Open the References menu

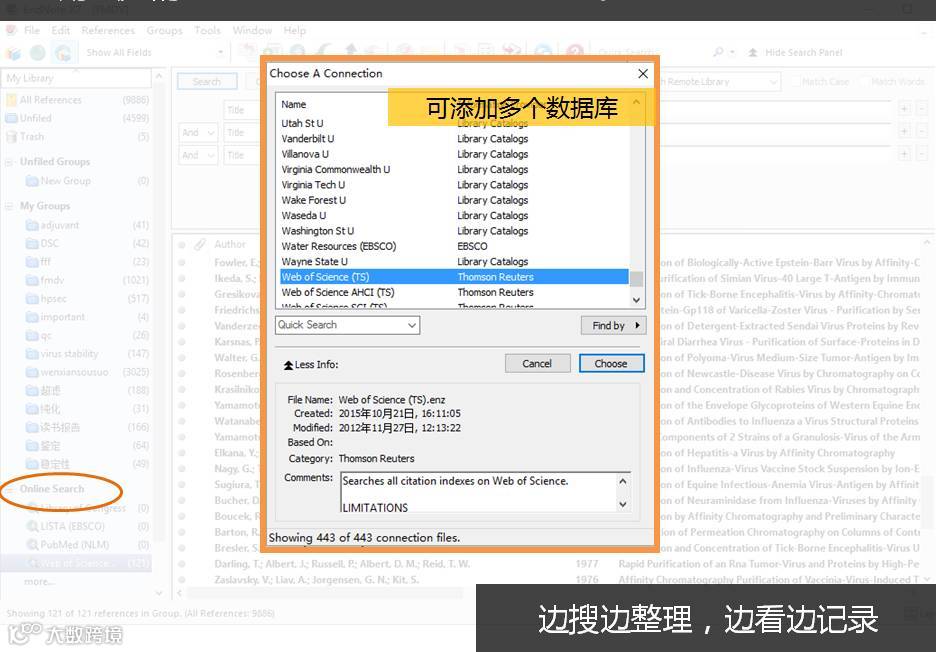tap(108, 30)
